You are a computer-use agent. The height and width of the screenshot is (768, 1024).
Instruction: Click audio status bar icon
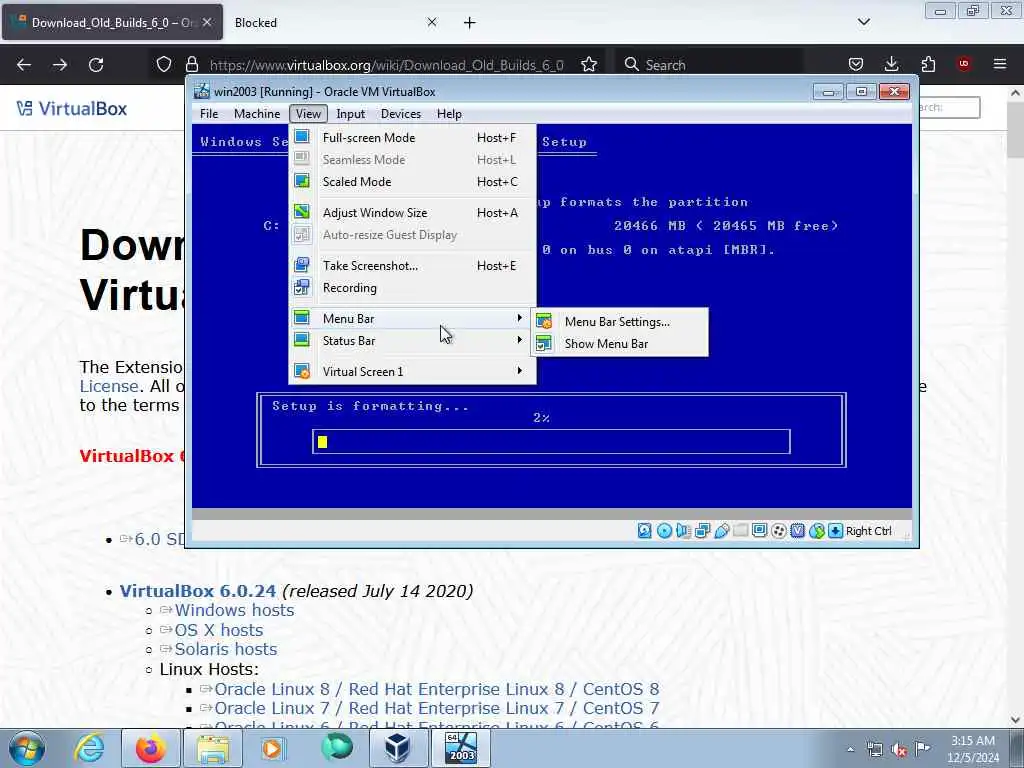(x=683, y=531)
